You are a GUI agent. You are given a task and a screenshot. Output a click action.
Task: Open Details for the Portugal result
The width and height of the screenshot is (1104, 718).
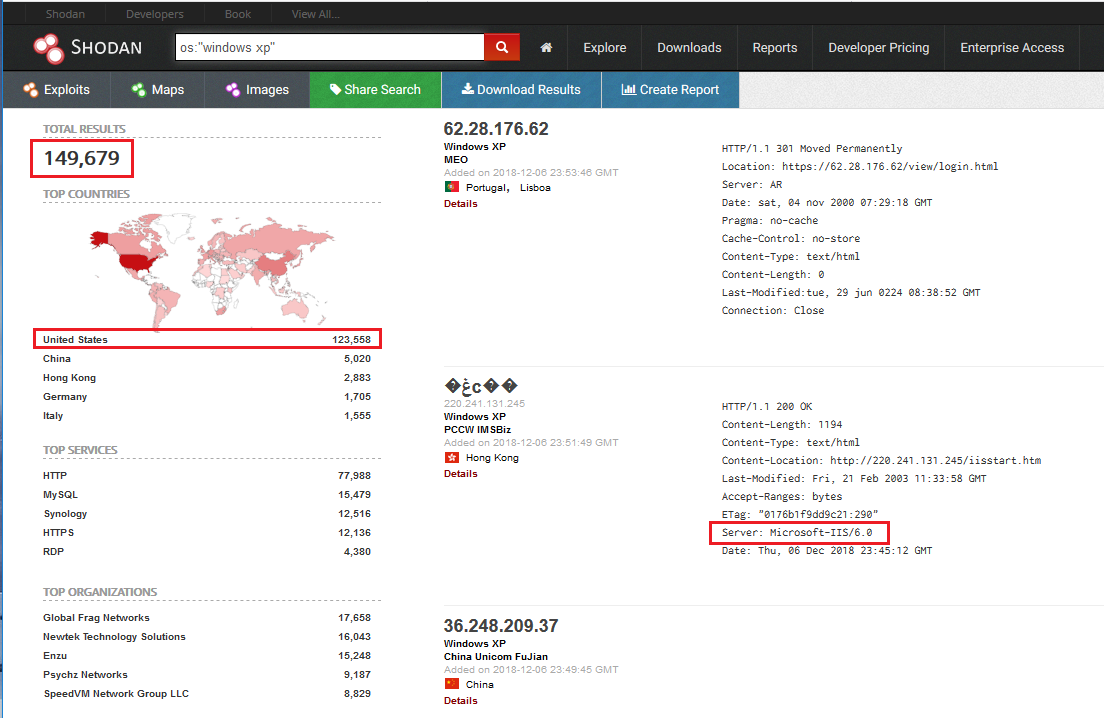click(x=460, y=203)
